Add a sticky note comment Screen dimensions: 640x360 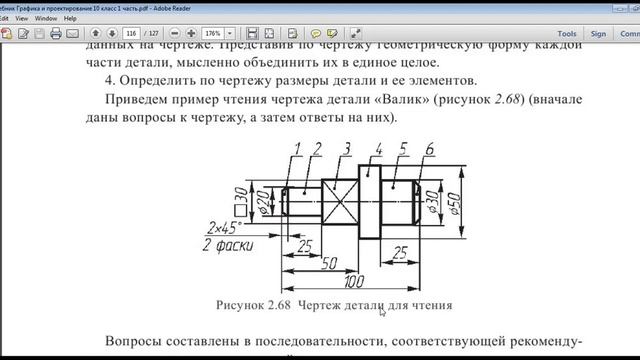(316, 33)
